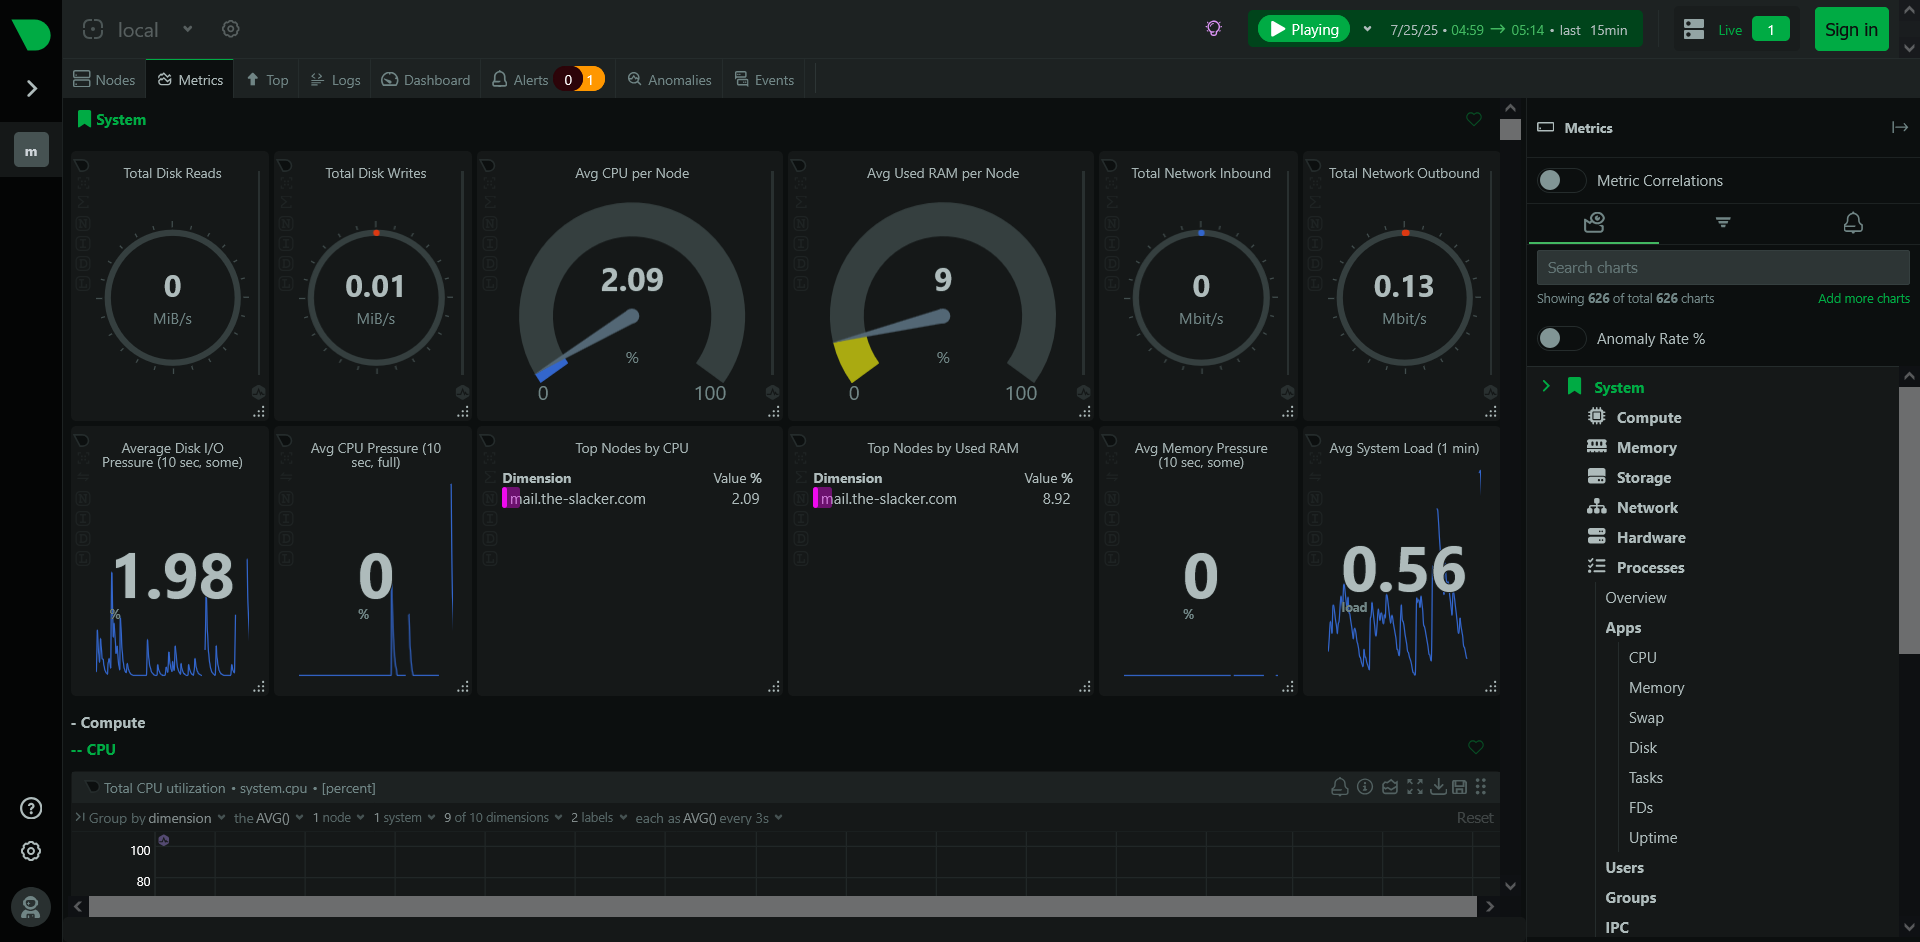1920x942 pixels.
Task: Turn on the Anomaly Rate % toggle
Action: (1560, 338)
